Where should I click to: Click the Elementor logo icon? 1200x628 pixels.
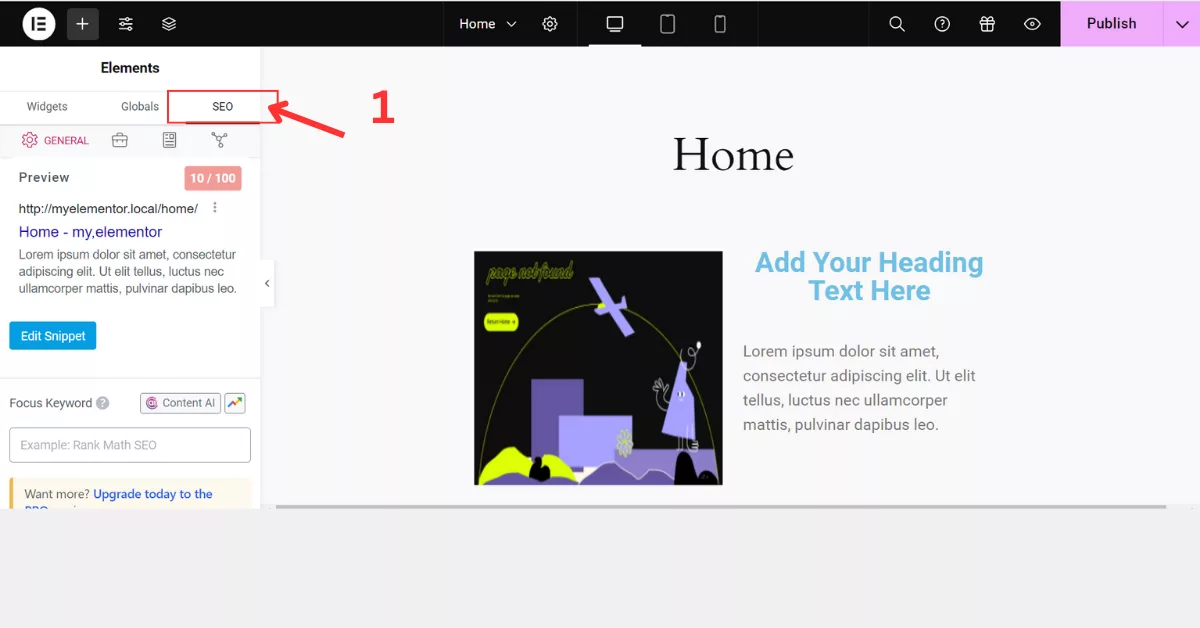click(38, 24)
